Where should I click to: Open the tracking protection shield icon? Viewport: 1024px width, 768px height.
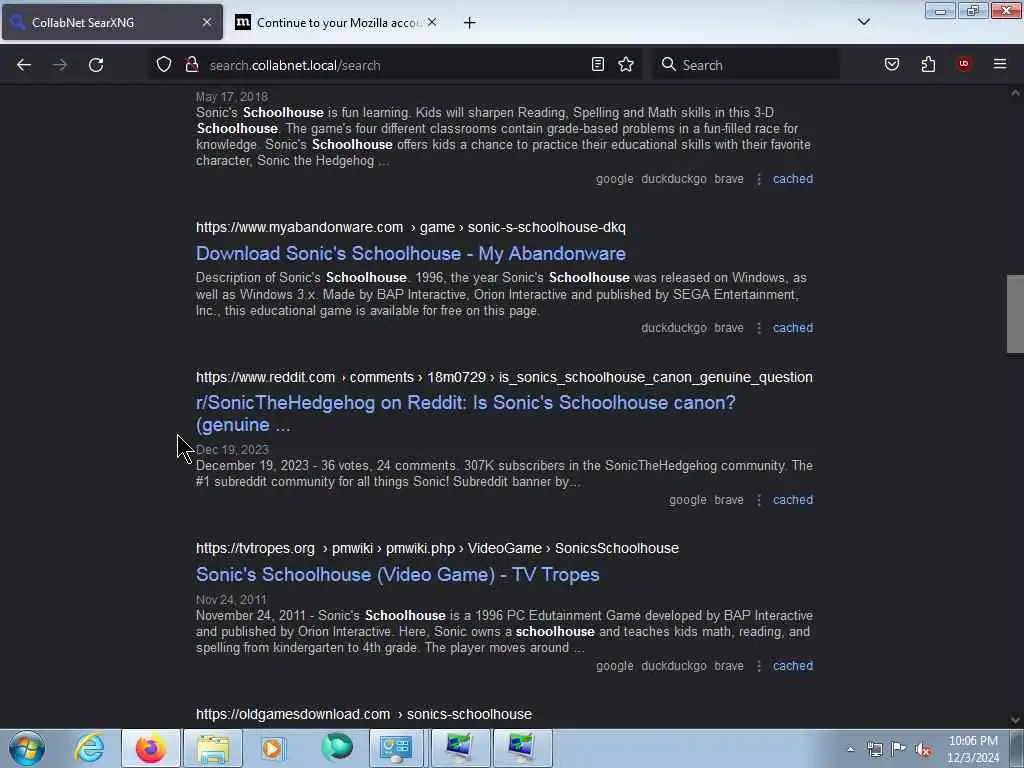pos(164,65)
